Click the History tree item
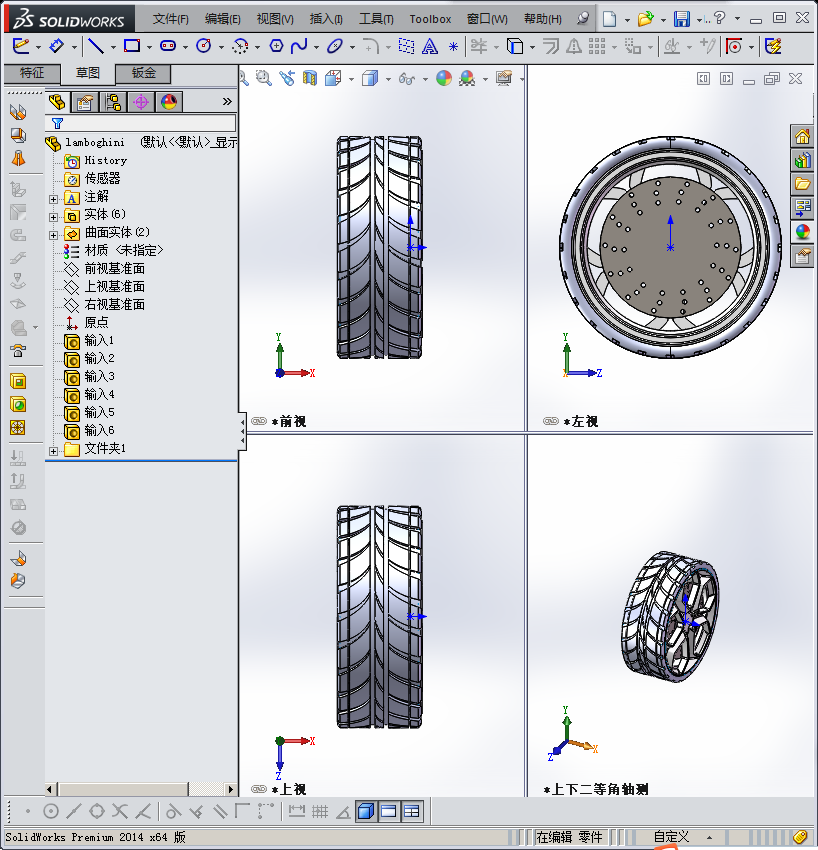818x850 pixels. (95, 161)
